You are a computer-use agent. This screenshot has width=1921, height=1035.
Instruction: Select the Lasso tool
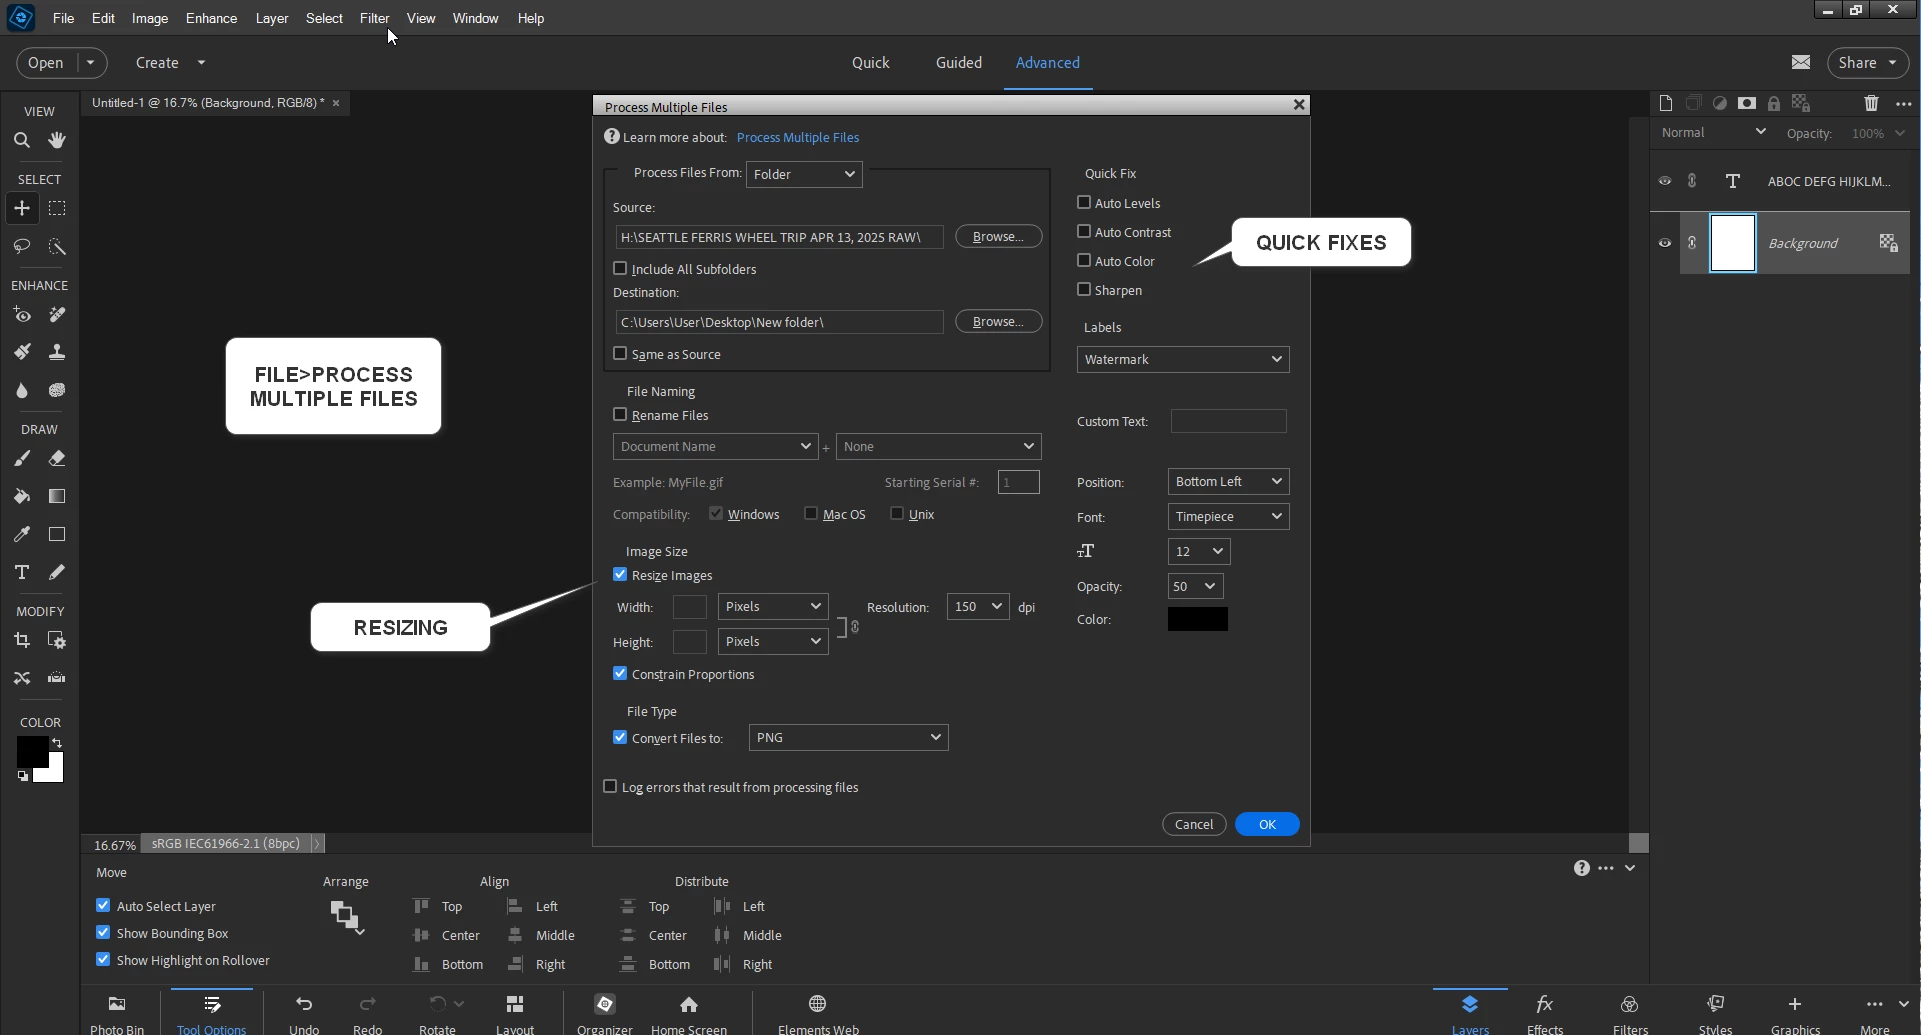tap(22, 246)
